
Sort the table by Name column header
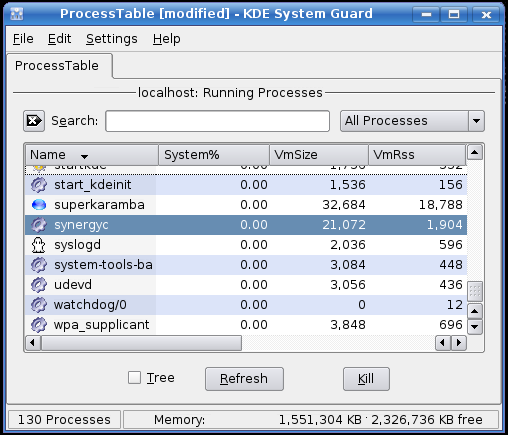(92, 155)
